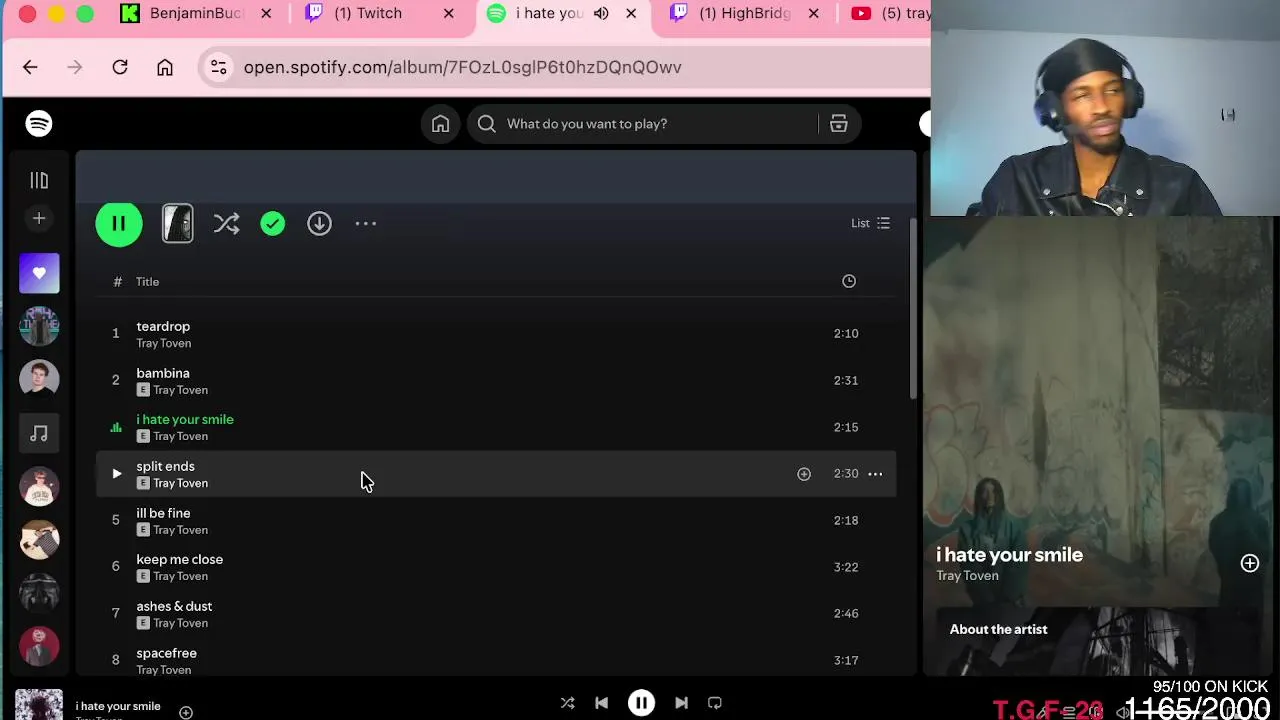
Task: Go to Spotify Home button
Action: tap(440, 123)
